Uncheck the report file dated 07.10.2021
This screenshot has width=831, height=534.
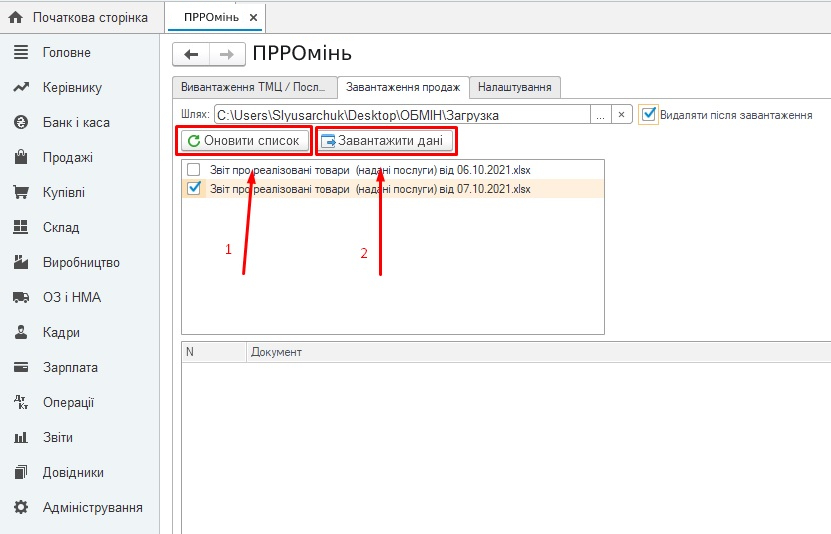194,188
